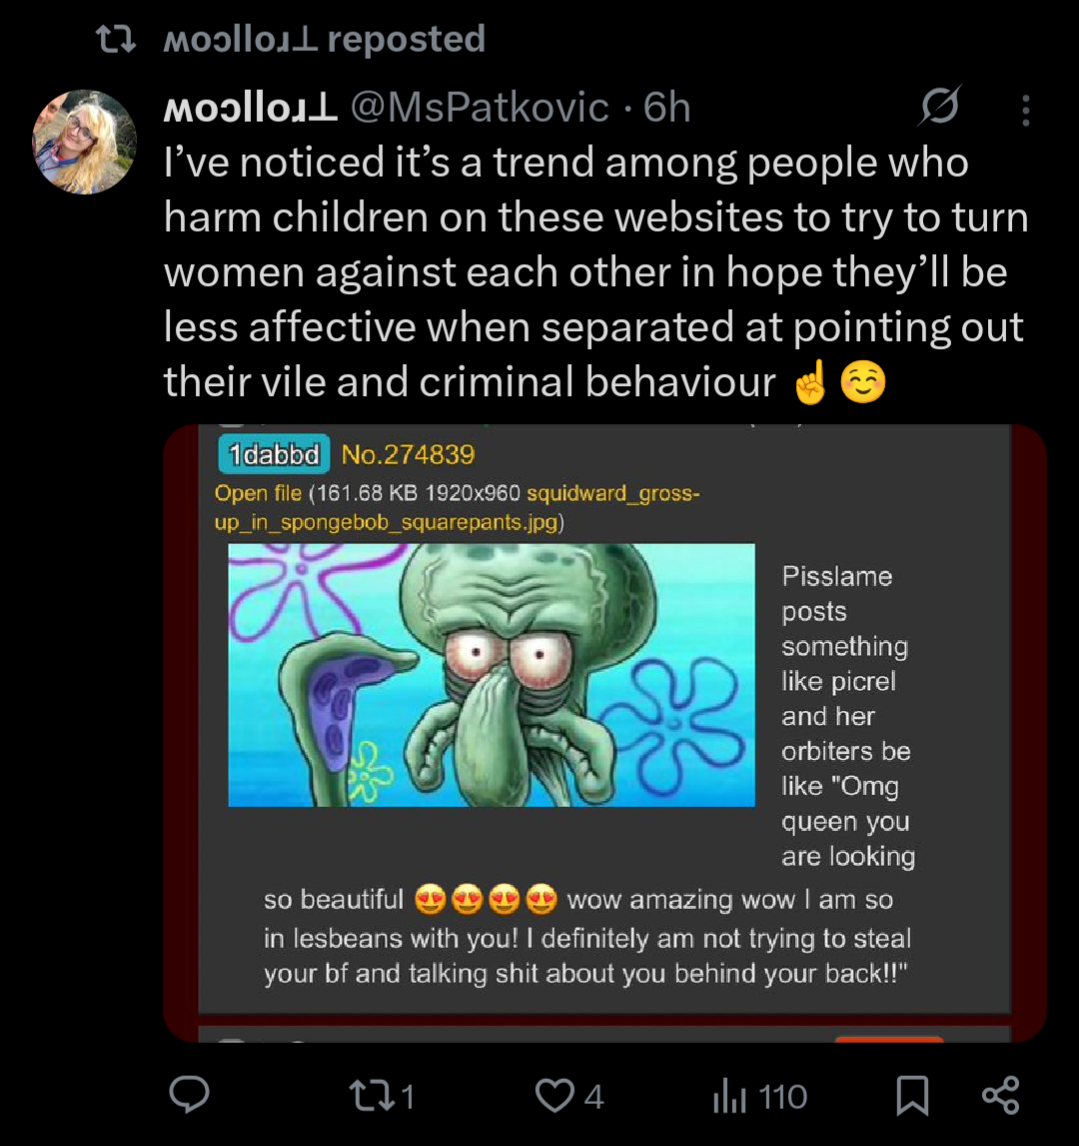Enlarge the Squidward image thumbnail
Image resolution: width=1079 pixels, height=1146 pixels.
(x=491, y=675)
